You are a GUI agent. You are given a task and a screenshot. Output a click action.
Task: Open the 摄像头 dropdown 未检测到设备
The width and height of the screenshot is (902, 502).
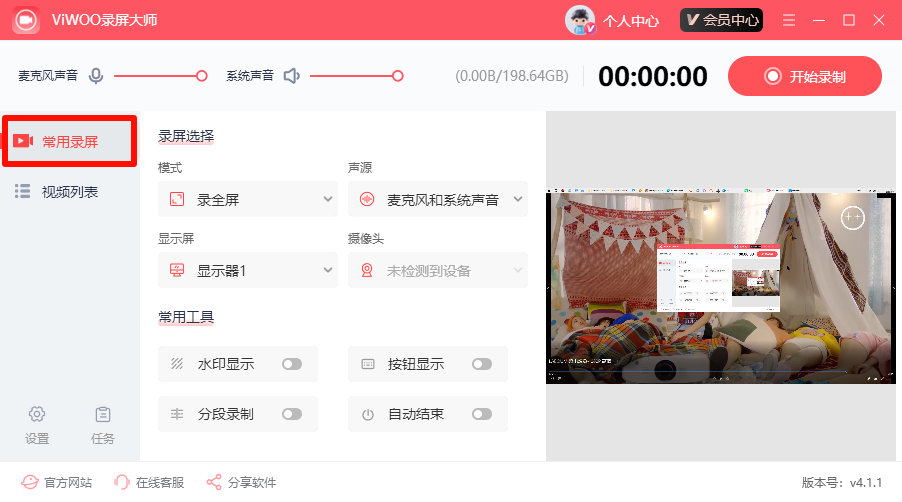(x=438, y=270)
